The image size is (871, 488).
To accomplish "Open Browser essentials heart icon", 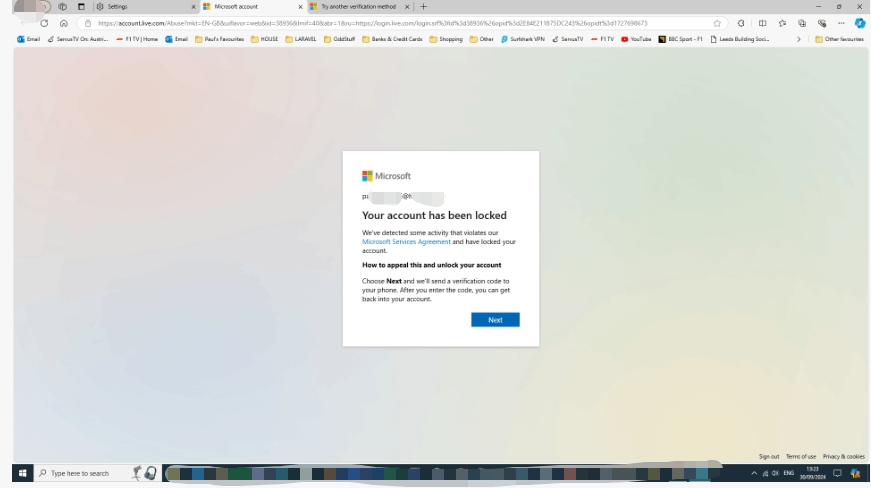I will tap(822, 23).
